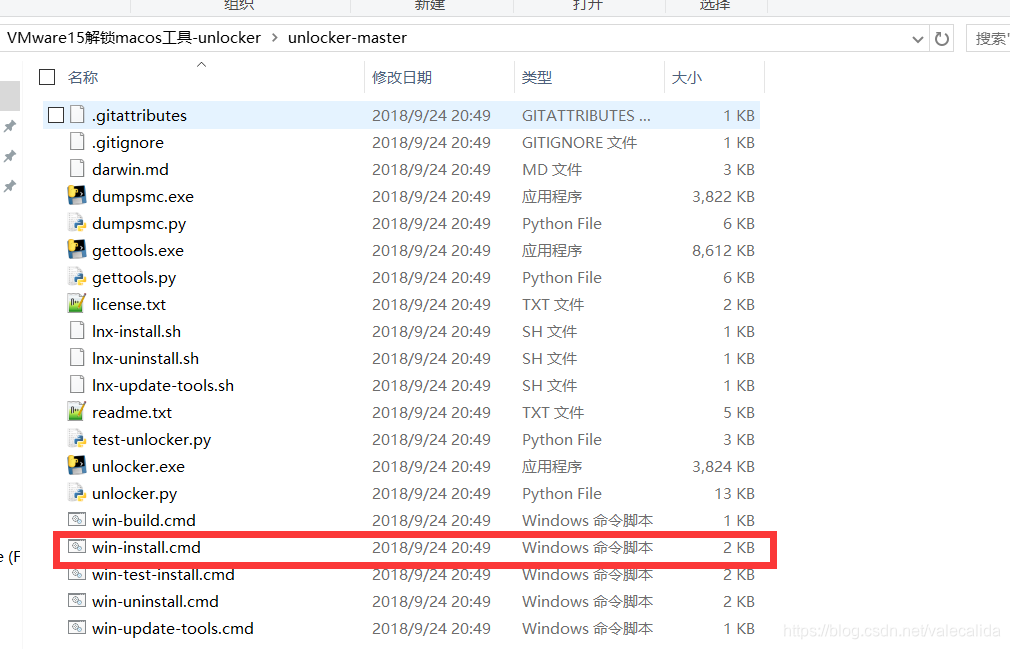Screen dimensions: 1010x649
Task: Select the dumpsmc.py file name
Action: pyautogui.click(x=139, y=223)
